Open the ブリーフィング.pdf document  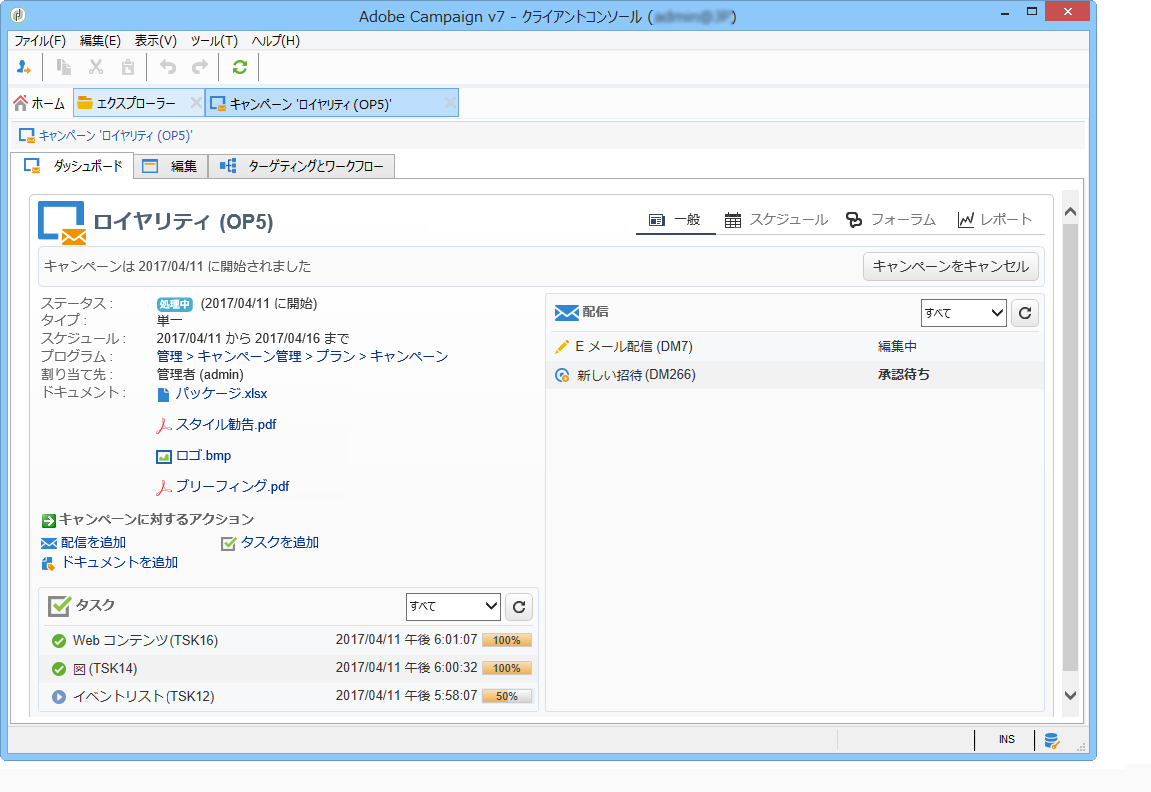(233, 486)
